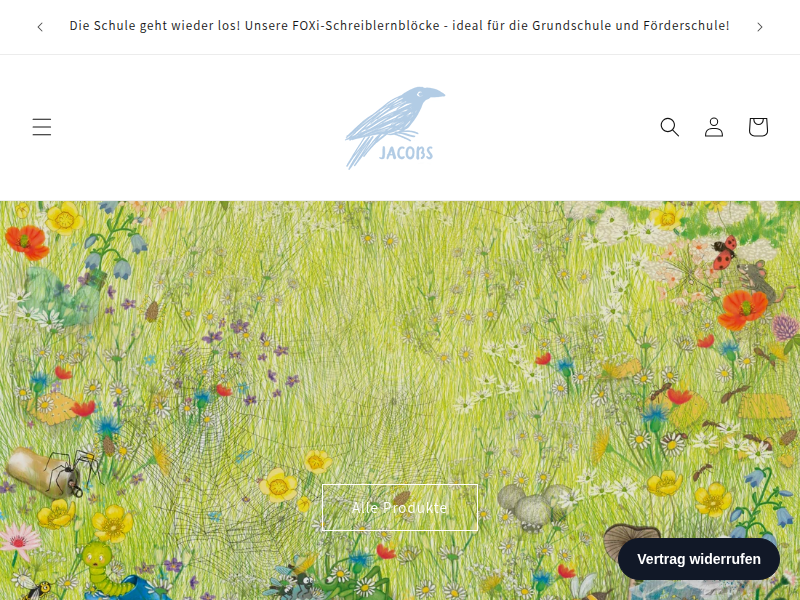Open the search magnifier icon
Screen dimensions: 800x600
(669, 127)
